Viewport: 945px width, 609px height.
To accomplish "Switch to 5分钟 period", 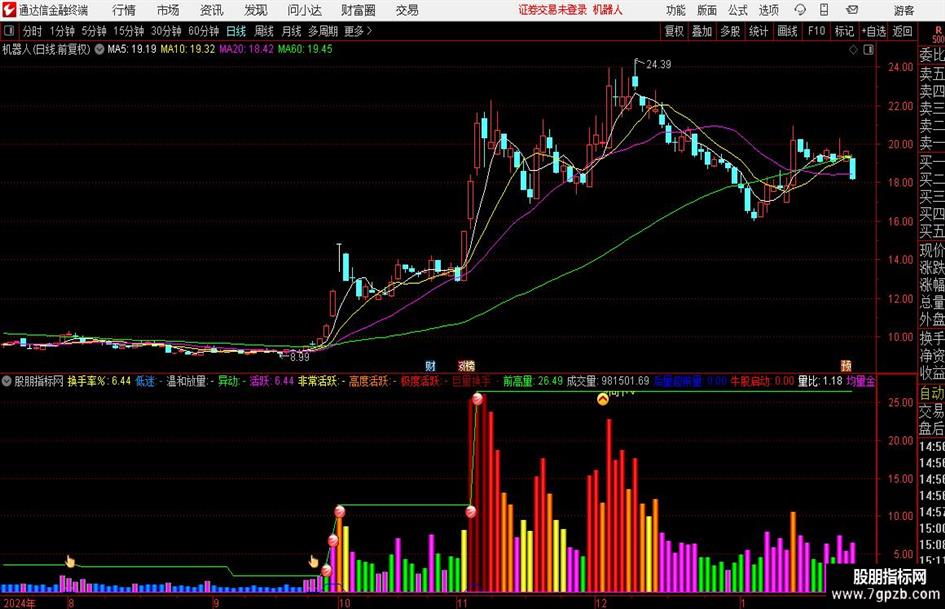I will tap(94, 31).
